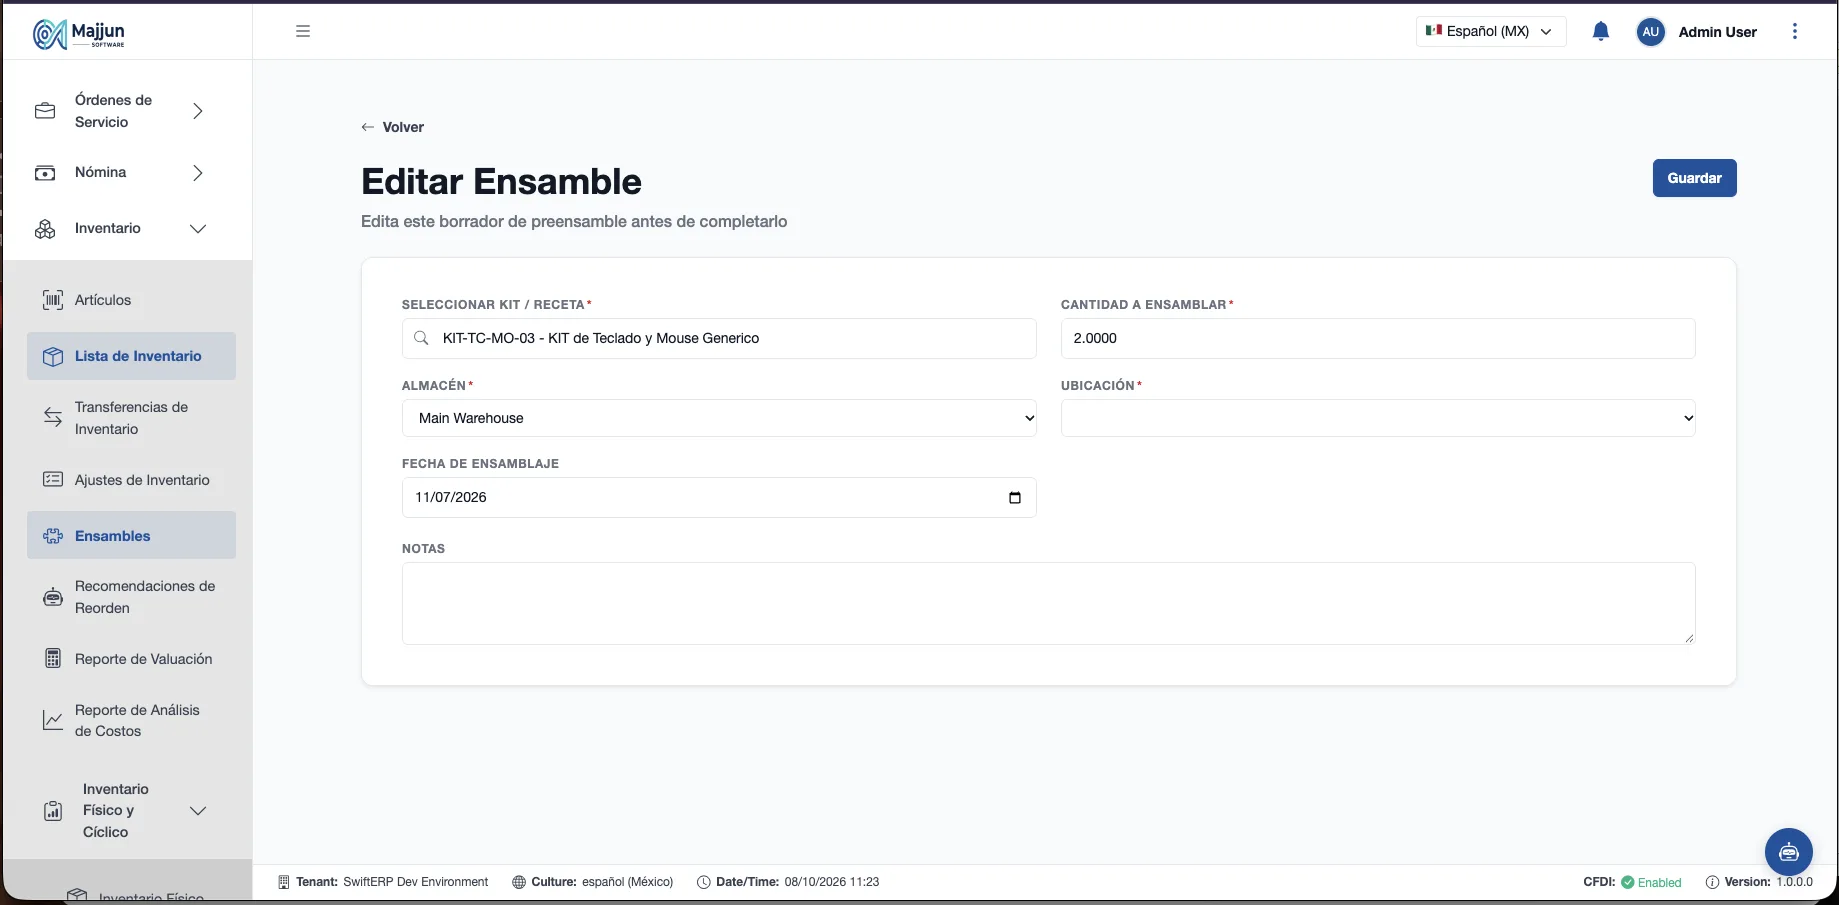Viewport: 1839px width, 905px height.
Task: Click Admin User name
Action: click(x=1717, y=32)
